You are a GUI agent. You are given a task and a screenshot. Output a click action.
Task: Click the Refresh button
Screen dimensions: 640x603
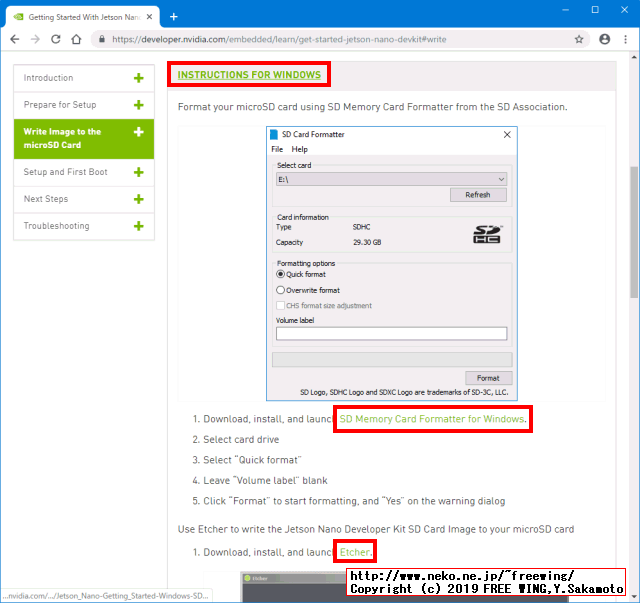click(478, 195)
